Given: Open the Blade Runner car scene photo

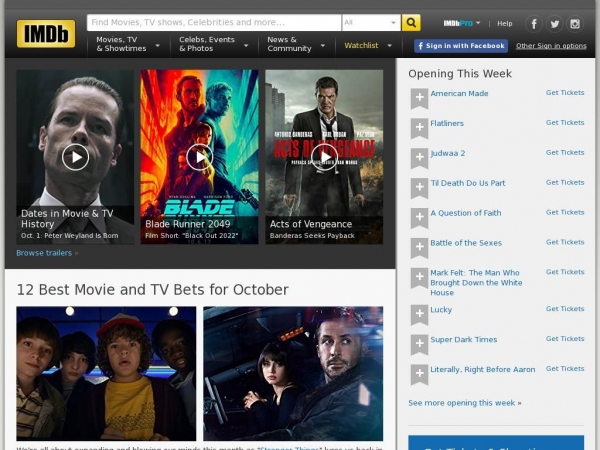Looking at the screenshot, I should coord(293,373).
